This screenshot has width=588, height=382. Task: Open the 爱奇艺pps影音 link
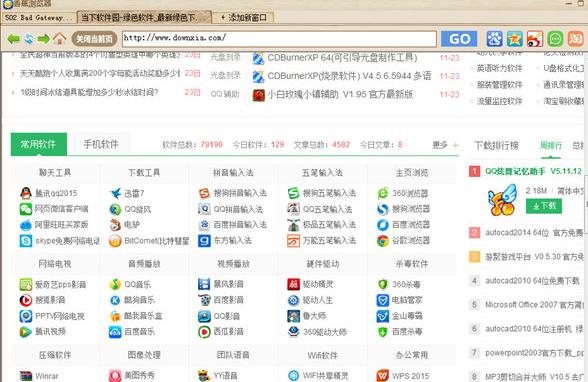(x=60, y=285)
